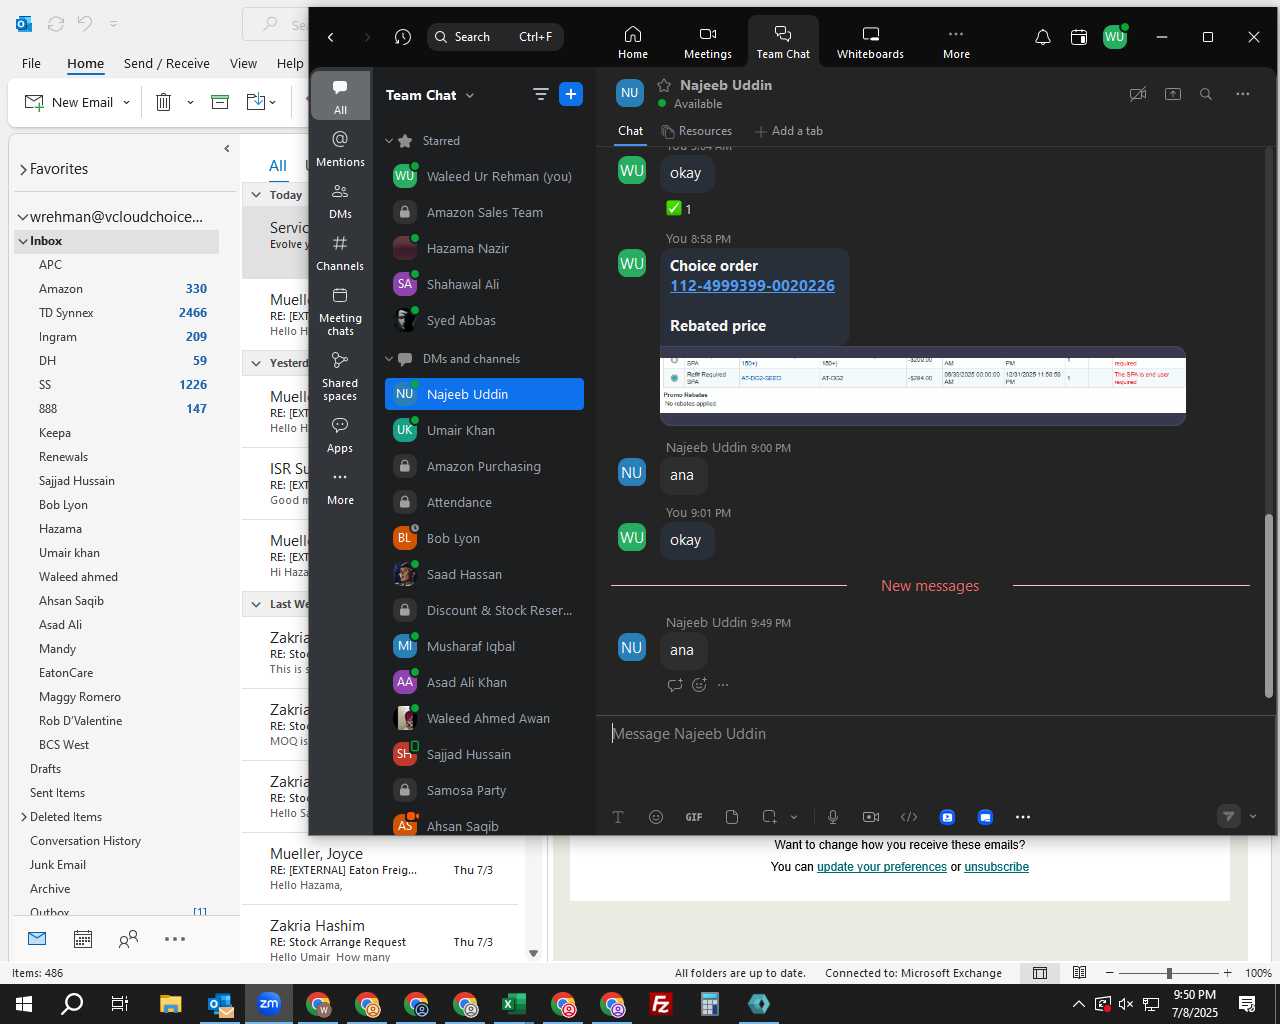
Task: Open GIF picker in composer
Action: [x=694, y=817]
